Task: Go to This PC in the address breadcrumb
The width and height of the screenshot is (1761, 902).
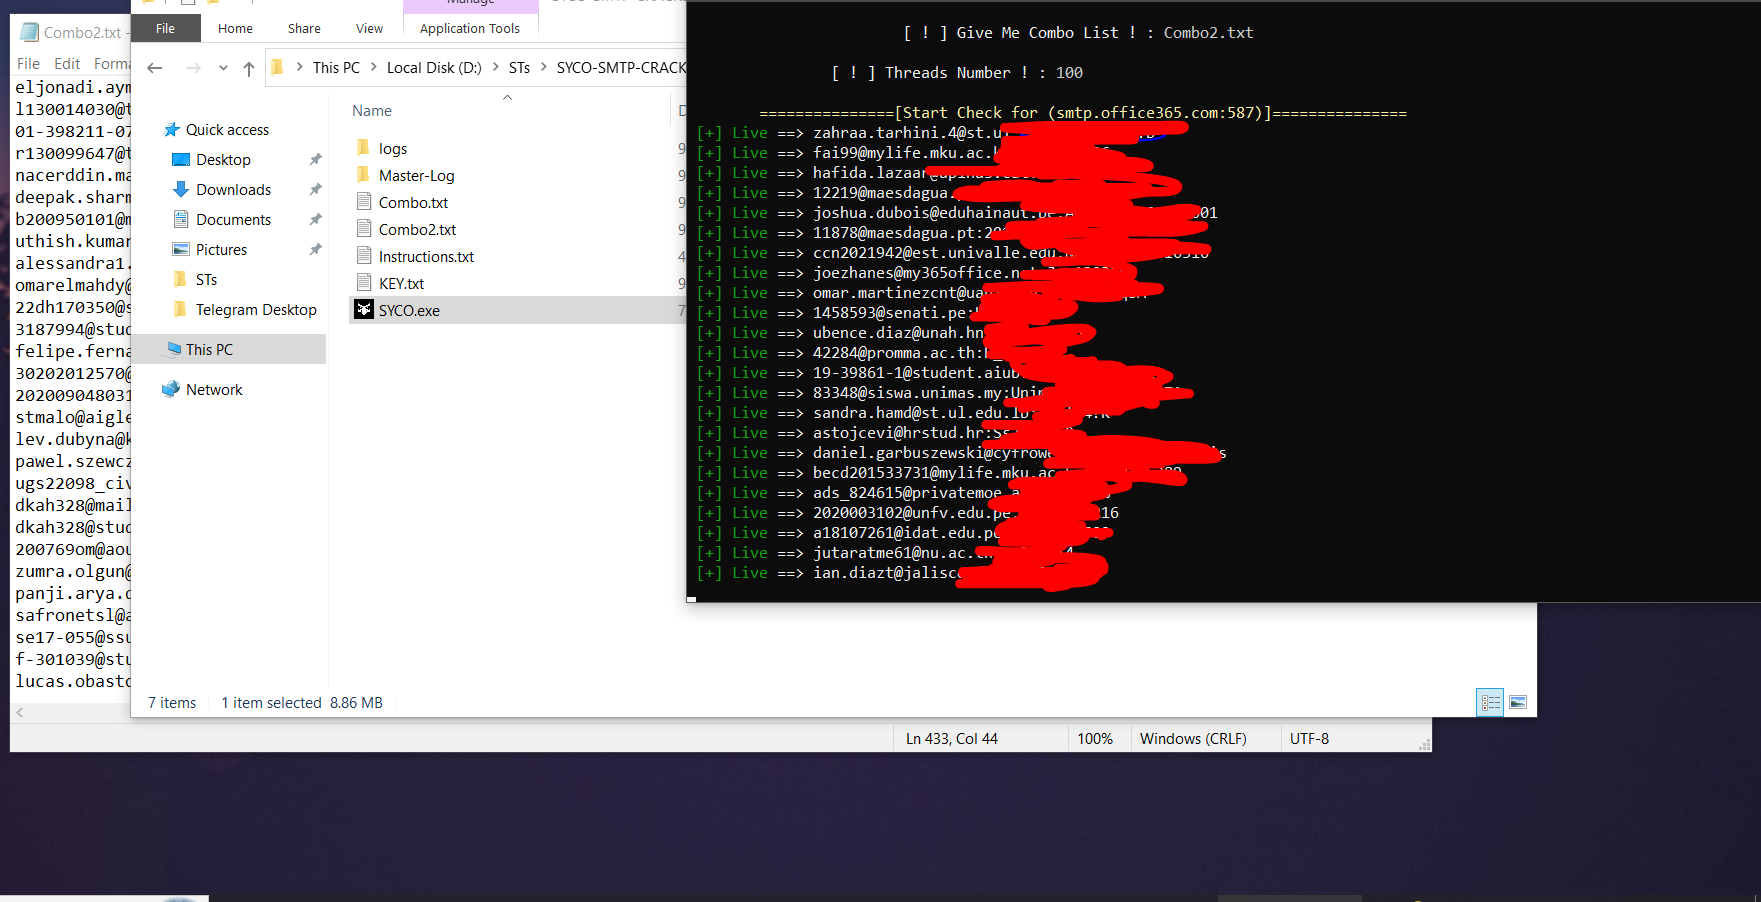Action: click(x=336, y=67)
